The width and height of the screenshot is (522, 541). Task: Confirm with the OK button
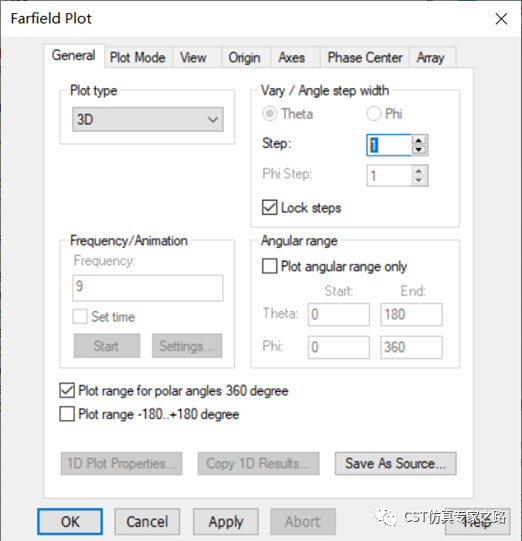tap(70, 521)
